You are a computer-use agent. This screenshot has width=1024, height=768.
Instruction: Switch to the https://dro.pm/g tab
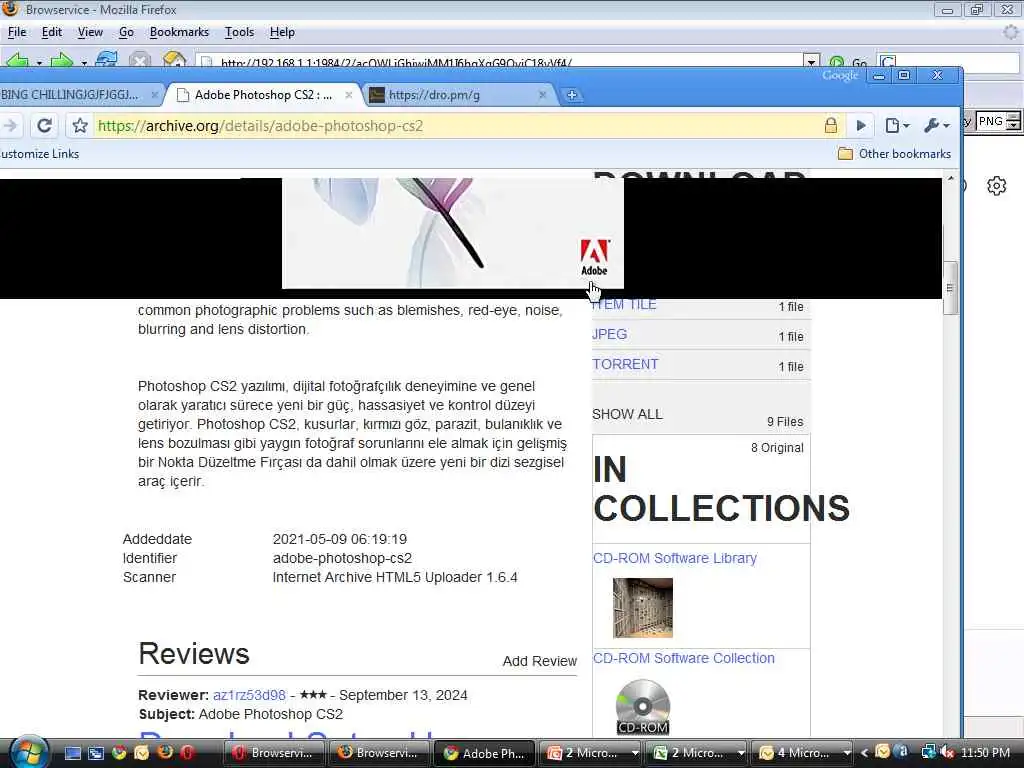click(457, 95)
